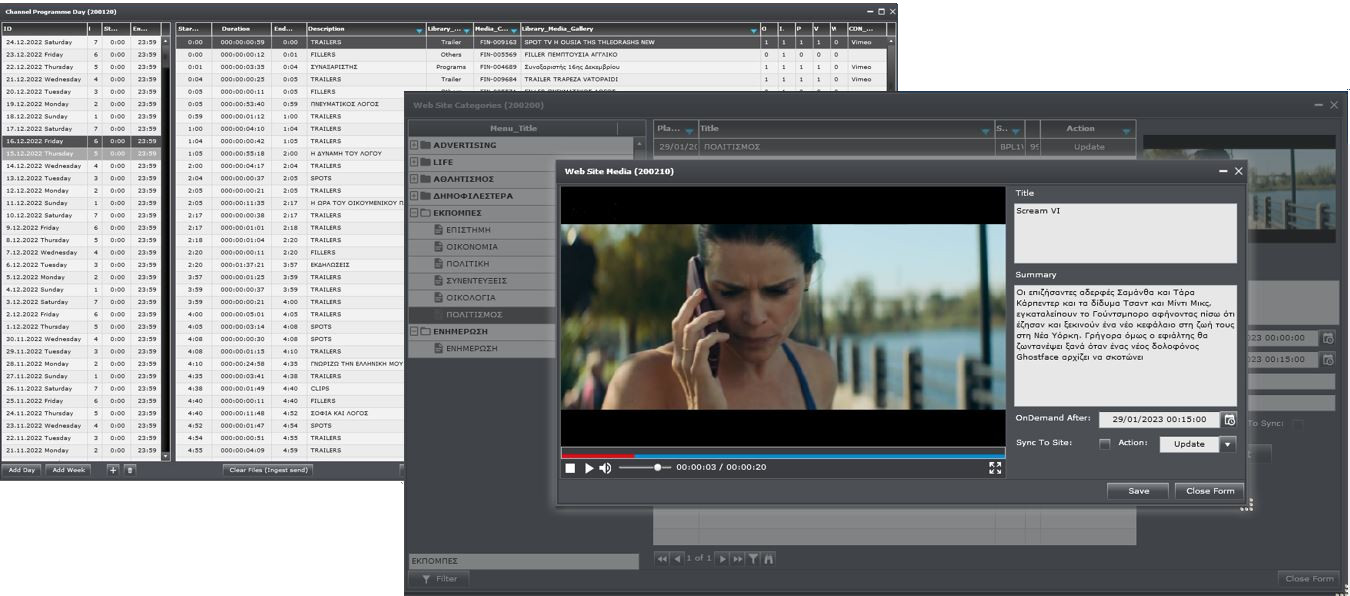Screen dimensions: 1350x596
Task: Select ΟΙΚΟΛΟΓΙΑ in the category tree
Action: [470, 298]
